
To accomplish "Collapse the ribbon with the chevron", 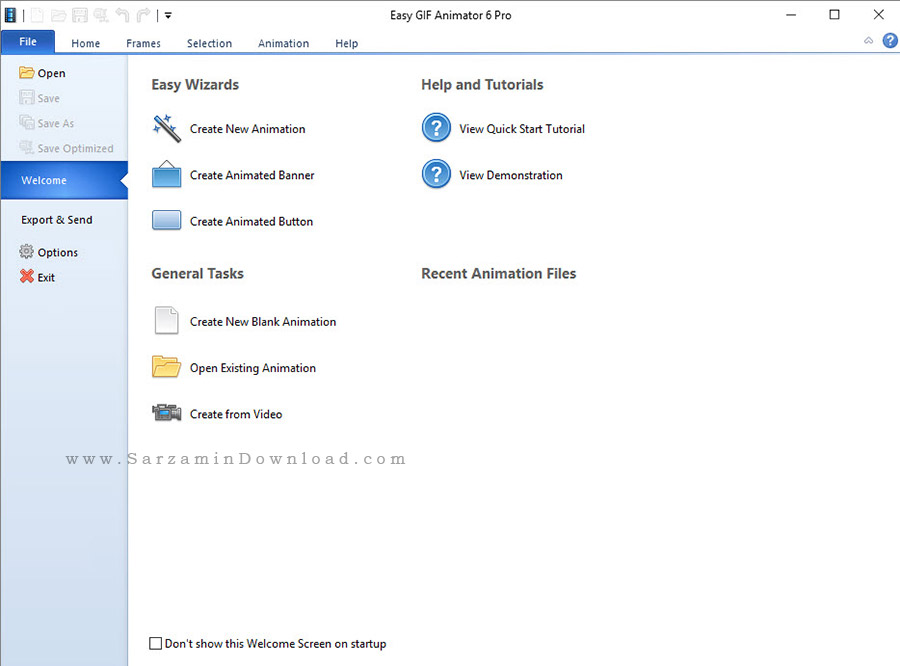I will (868, 40).
